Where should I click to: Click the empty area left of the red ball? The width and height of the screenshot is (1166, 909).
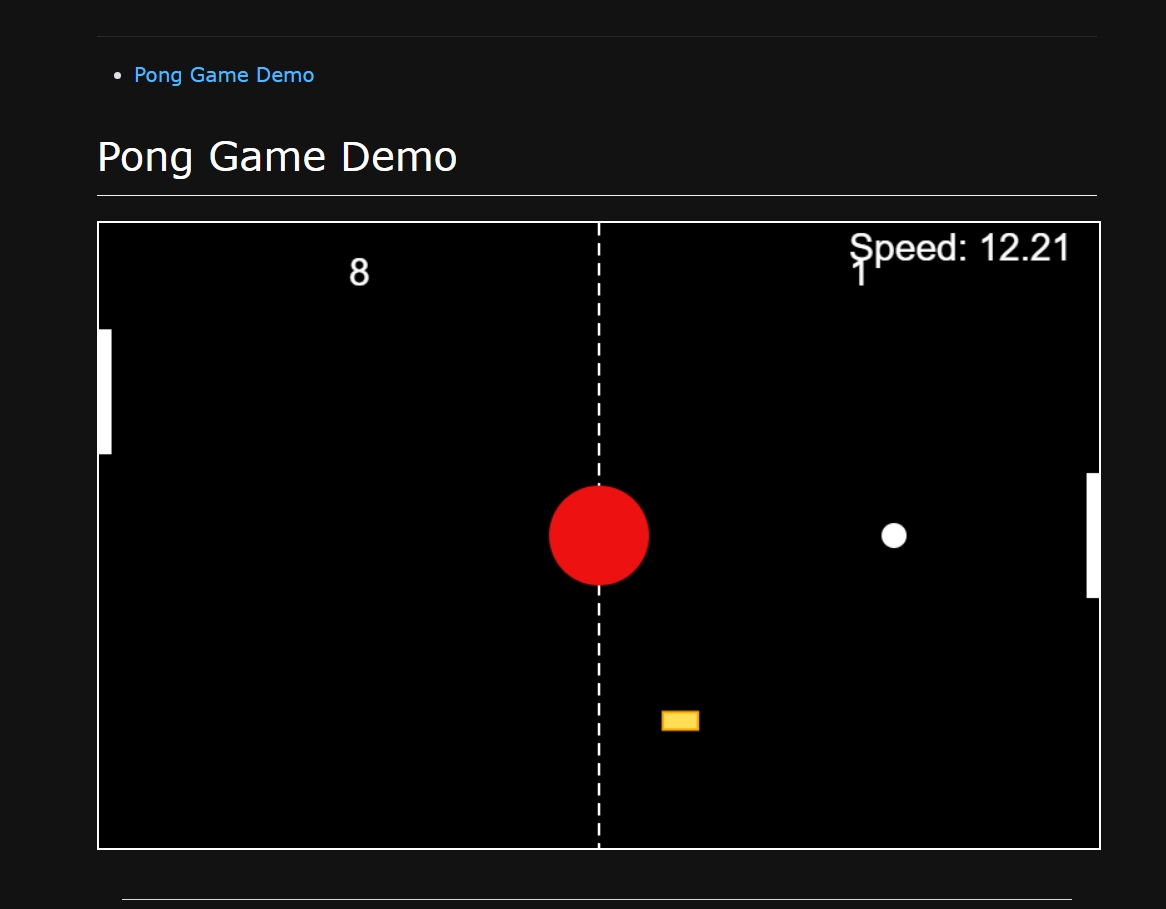(x=350, y=535)
